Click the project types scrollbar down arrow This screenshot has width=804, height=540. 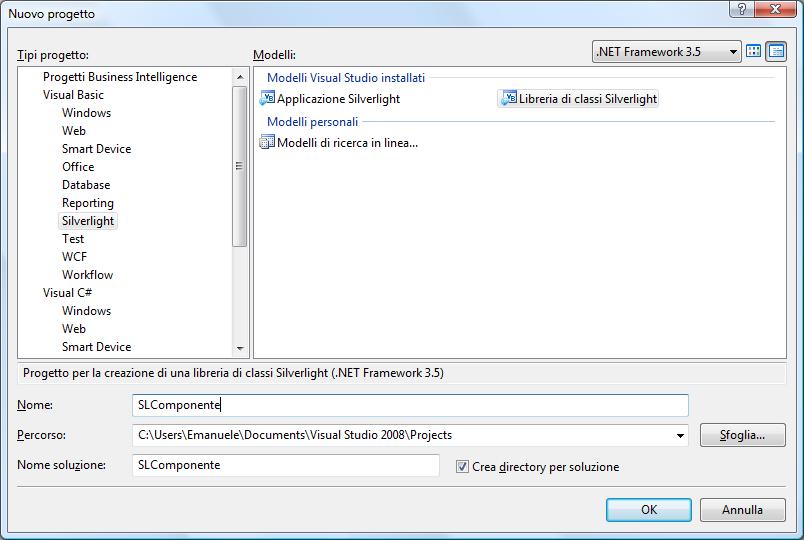239,348
